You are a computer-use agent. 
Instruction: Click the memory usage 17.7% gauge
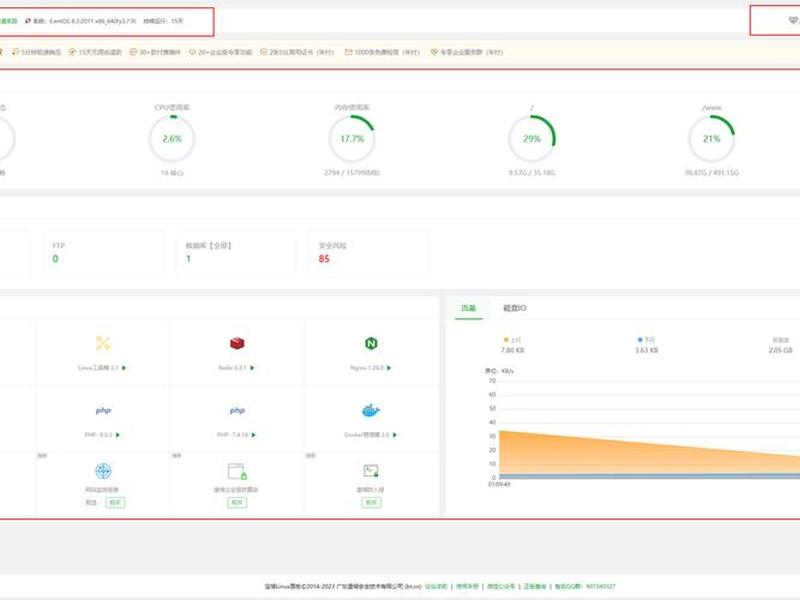(352, 139)
